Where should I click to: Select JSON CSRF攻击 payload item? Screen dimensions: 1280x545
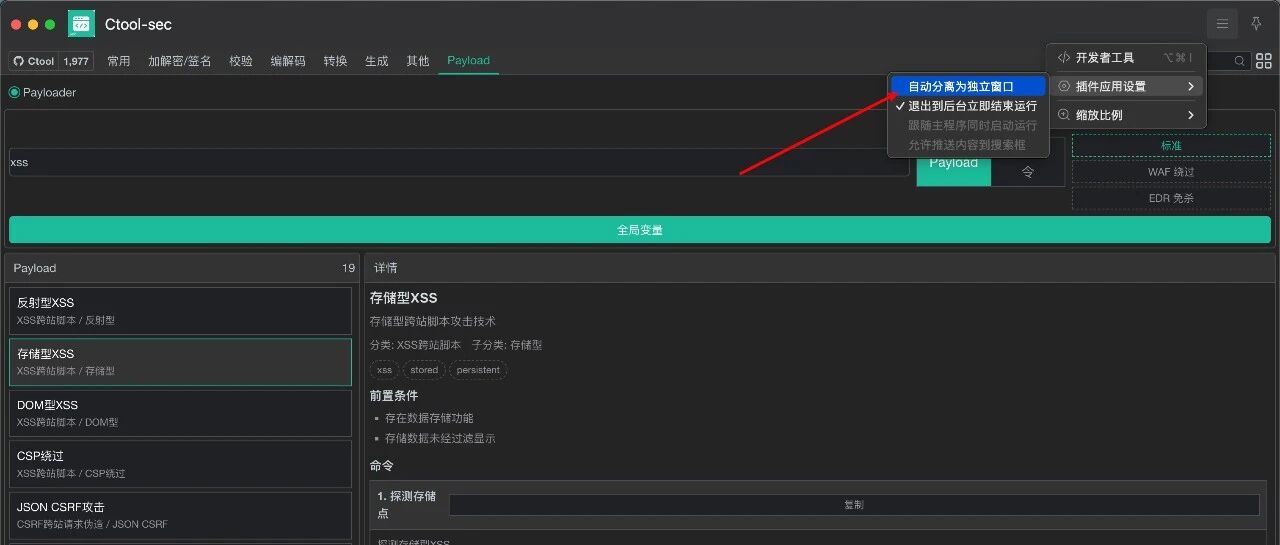point(180,515)
